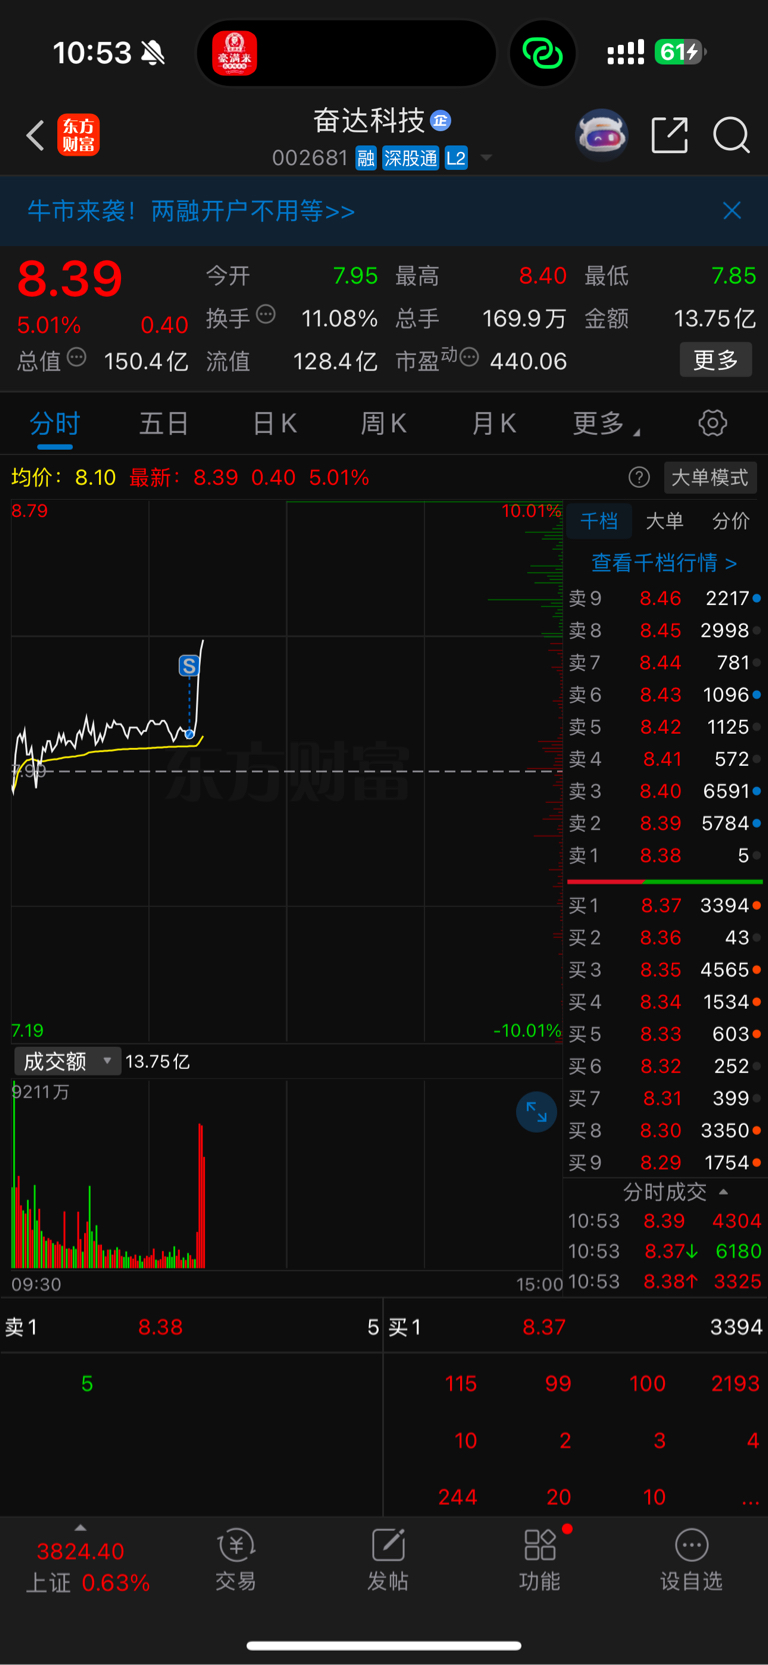Collapse the 分时成交 section
The image size is (768, 1665).
(x=675, y=1192)
